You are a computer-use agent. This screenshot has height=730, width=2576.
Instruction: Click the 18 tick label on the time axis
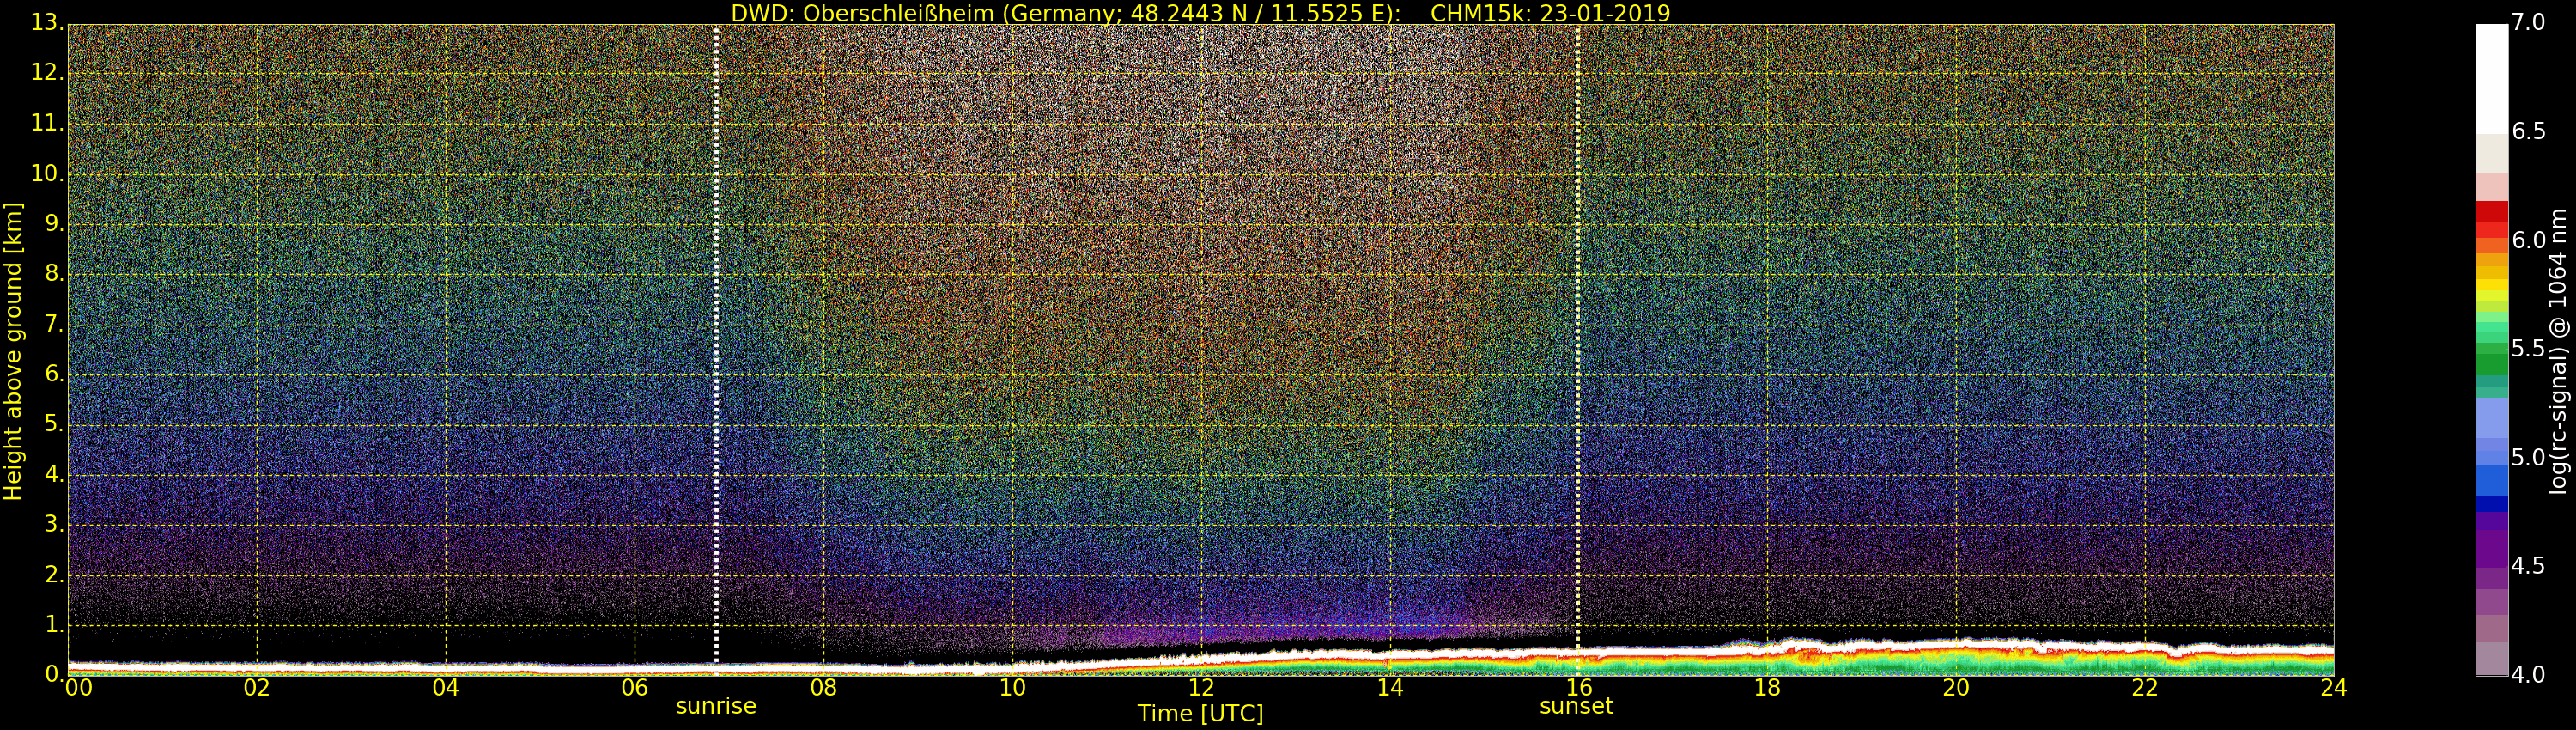[1767, 688]
